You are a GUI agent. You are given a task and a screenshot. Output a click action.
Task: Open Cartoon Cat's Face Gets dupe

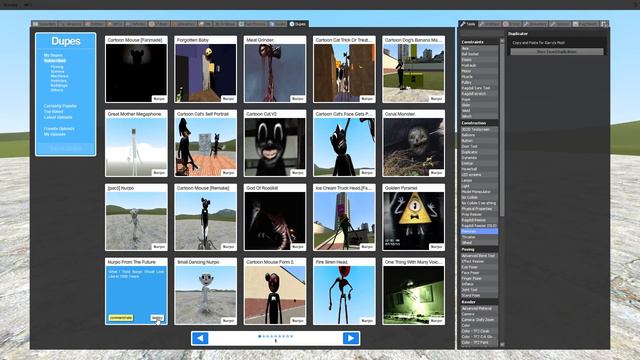[344, 143]
